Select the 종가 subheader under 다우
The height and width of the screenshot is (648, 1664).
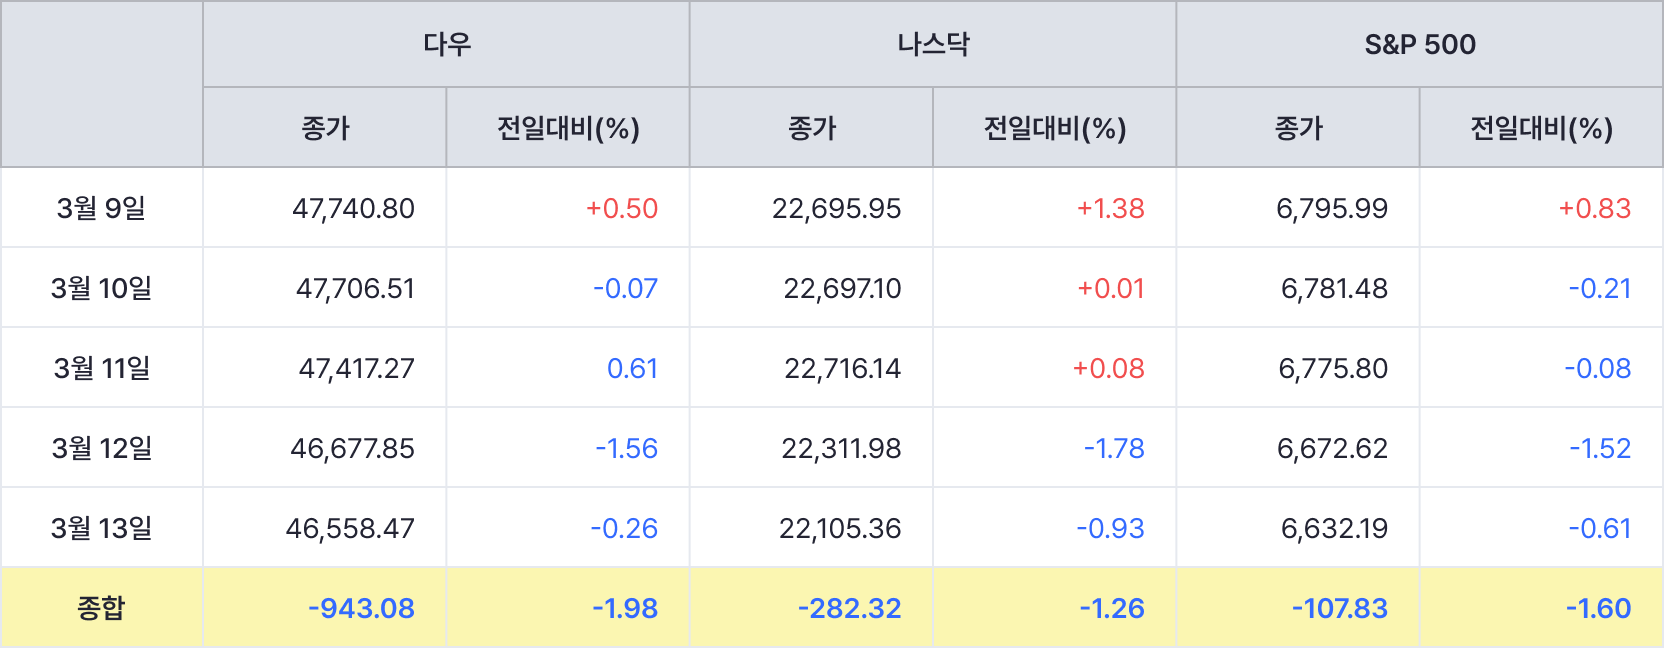(325, 128)
